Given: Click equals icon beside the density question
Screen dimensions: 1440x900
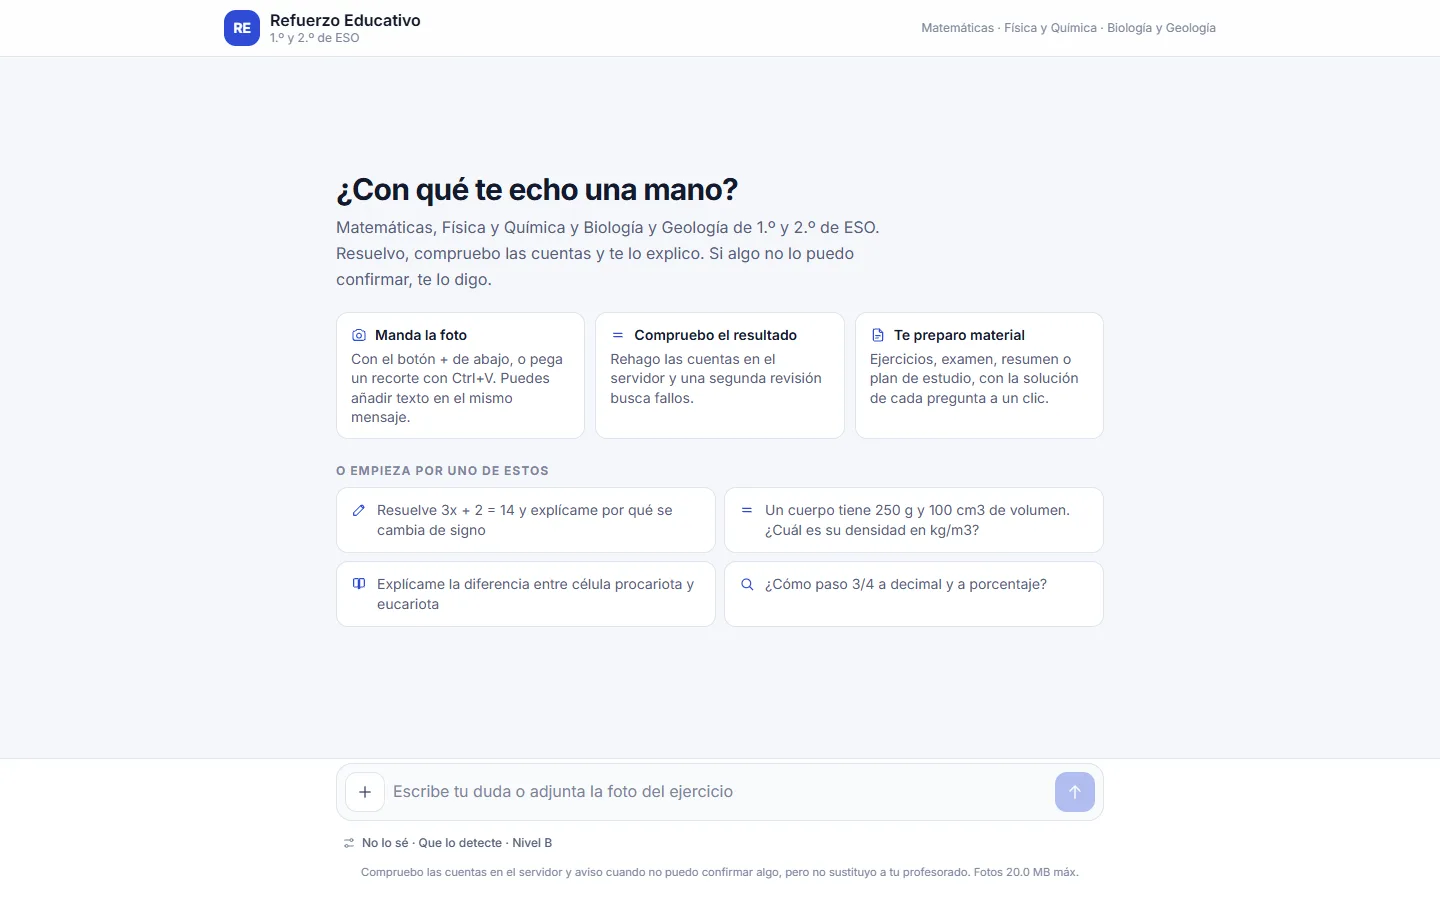Looking at the screenshot, I should (747, 510).
